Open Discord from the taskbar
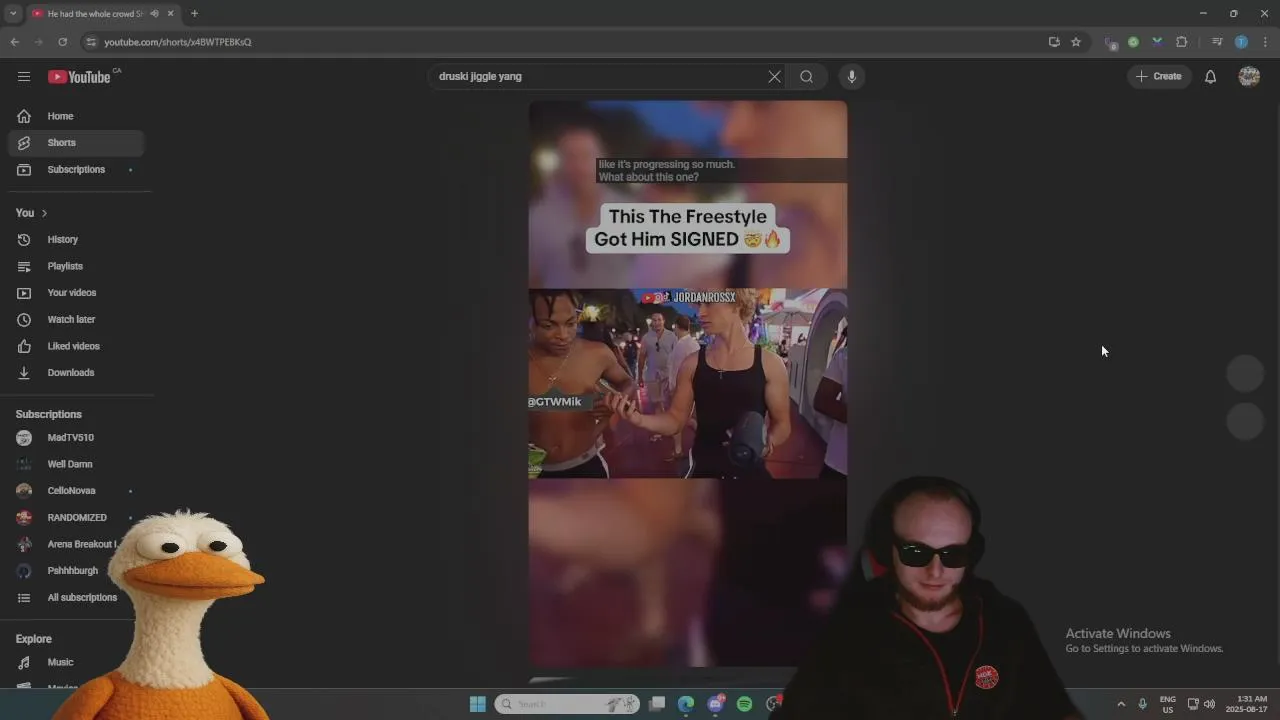The height and width of the screenshot is (720, 1280). 715,704
